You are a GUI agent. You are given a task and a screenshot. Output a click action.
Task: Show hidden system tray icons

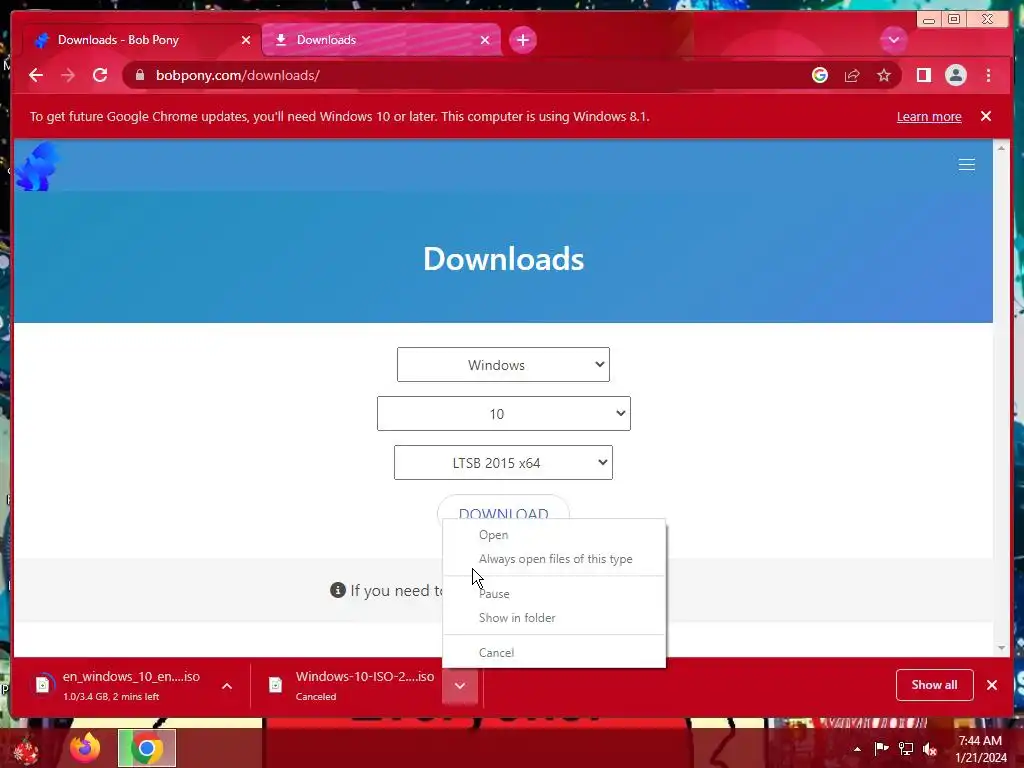[x=857, y=749]
